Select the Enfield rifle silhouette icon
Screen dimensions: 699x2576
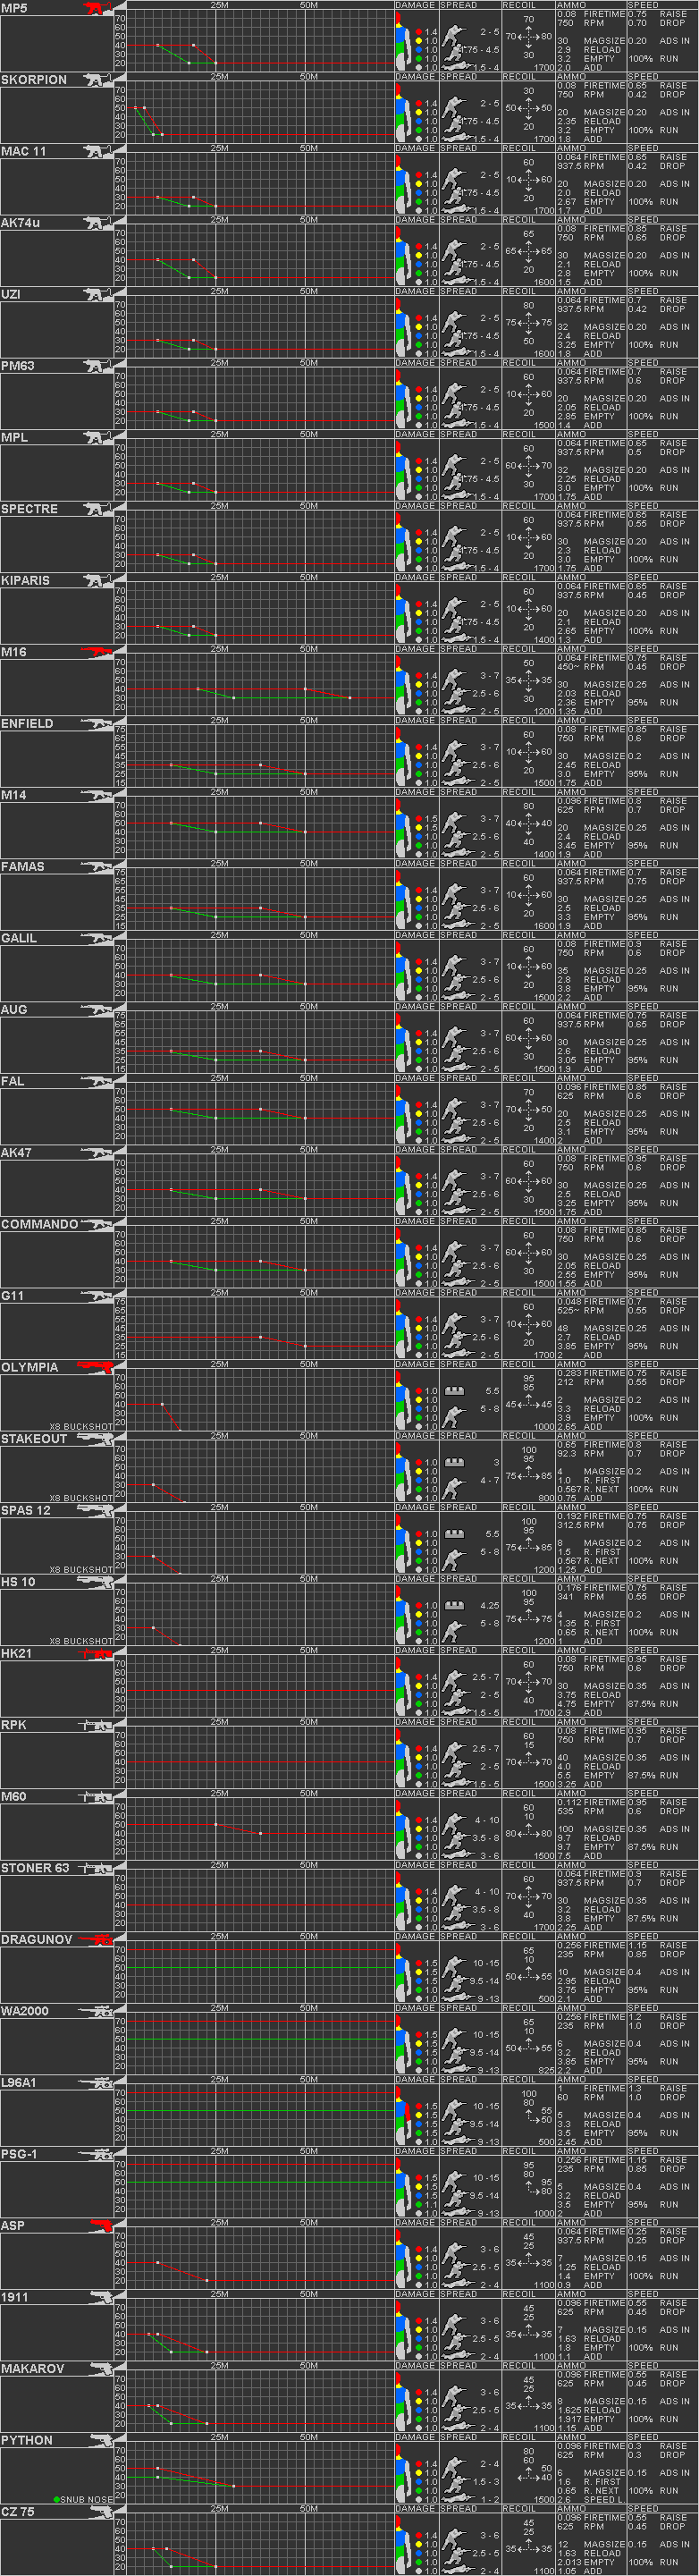click(97, 723)
